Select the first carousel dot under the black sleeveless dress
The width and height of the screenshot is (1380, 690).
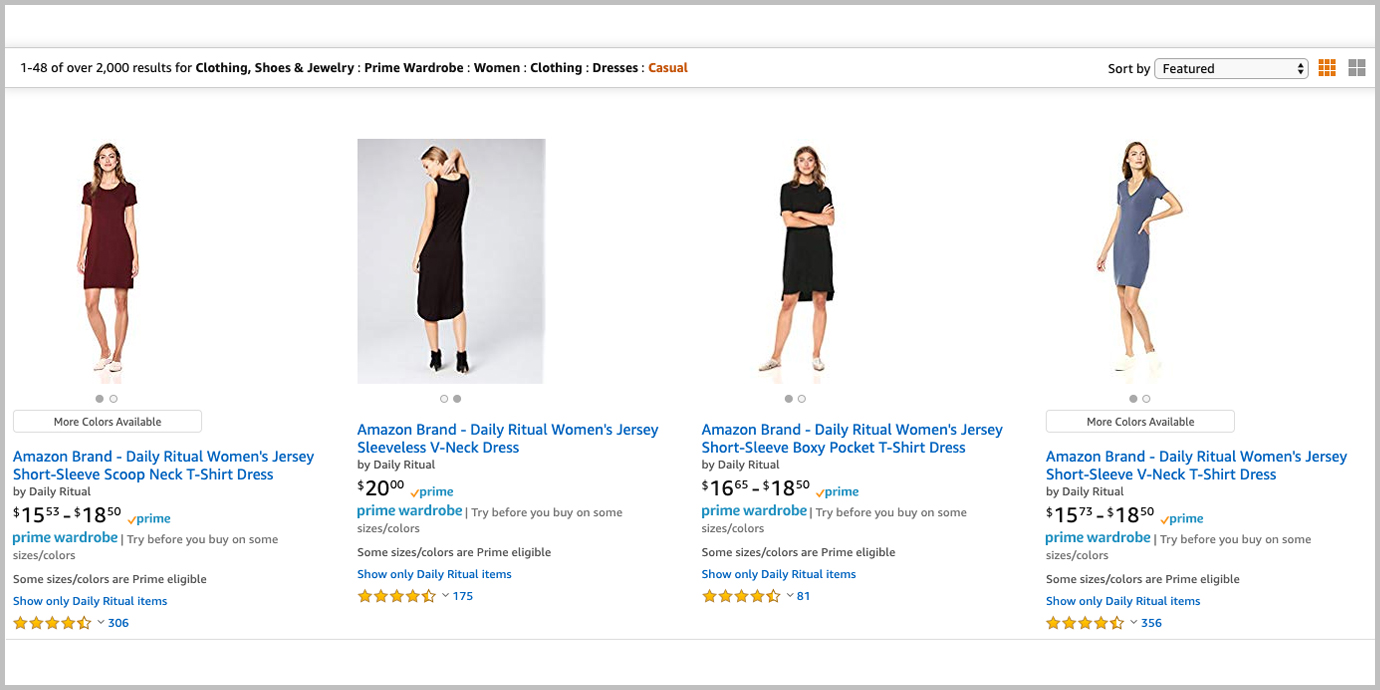pyautogui.click(x=444, y=397)
